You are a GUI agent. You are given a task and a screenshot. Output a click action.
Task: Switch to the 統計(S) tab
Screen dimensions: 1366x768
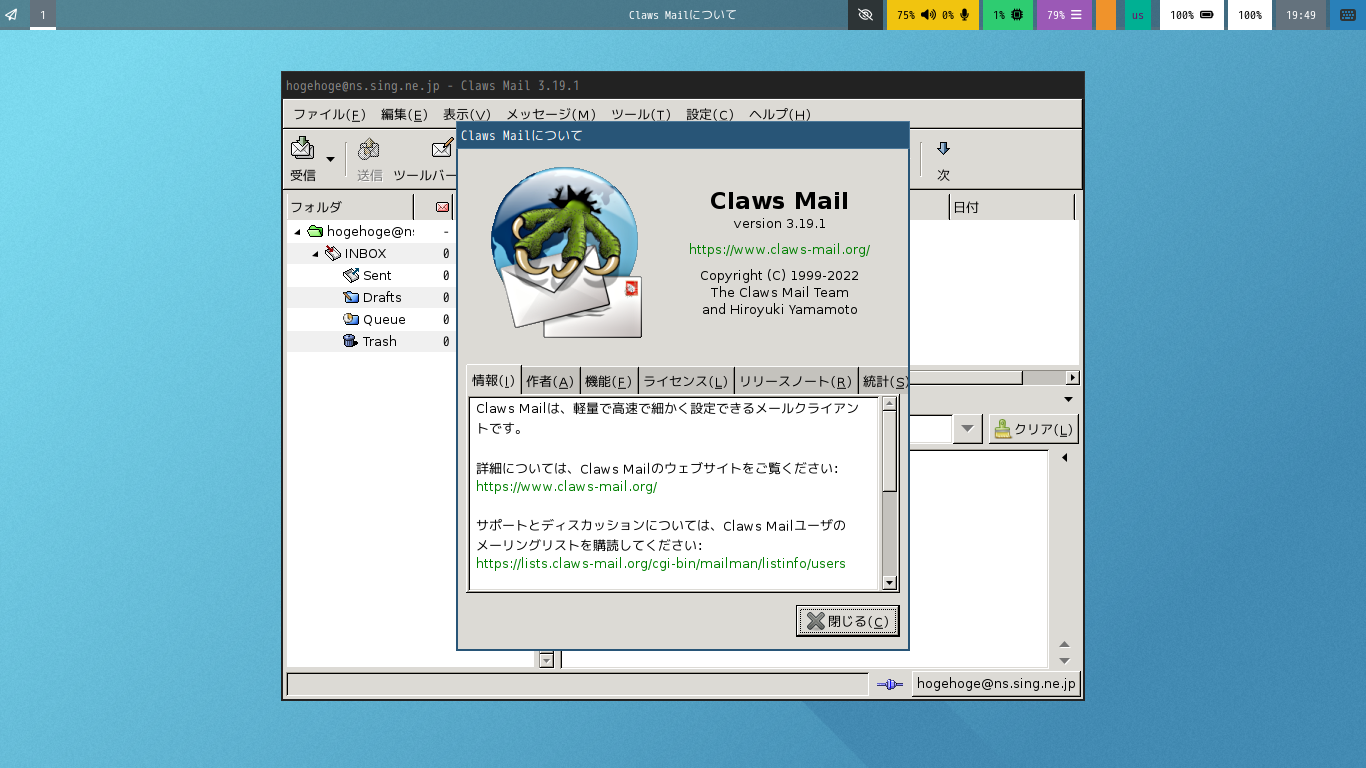(884, 381)
